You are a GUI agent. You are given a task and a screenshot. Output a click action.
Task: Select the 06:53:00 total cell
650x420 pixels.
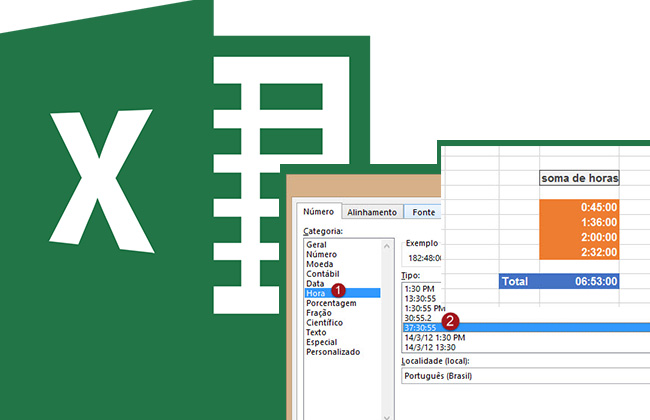pyautogui.click(x=579, y=281)
